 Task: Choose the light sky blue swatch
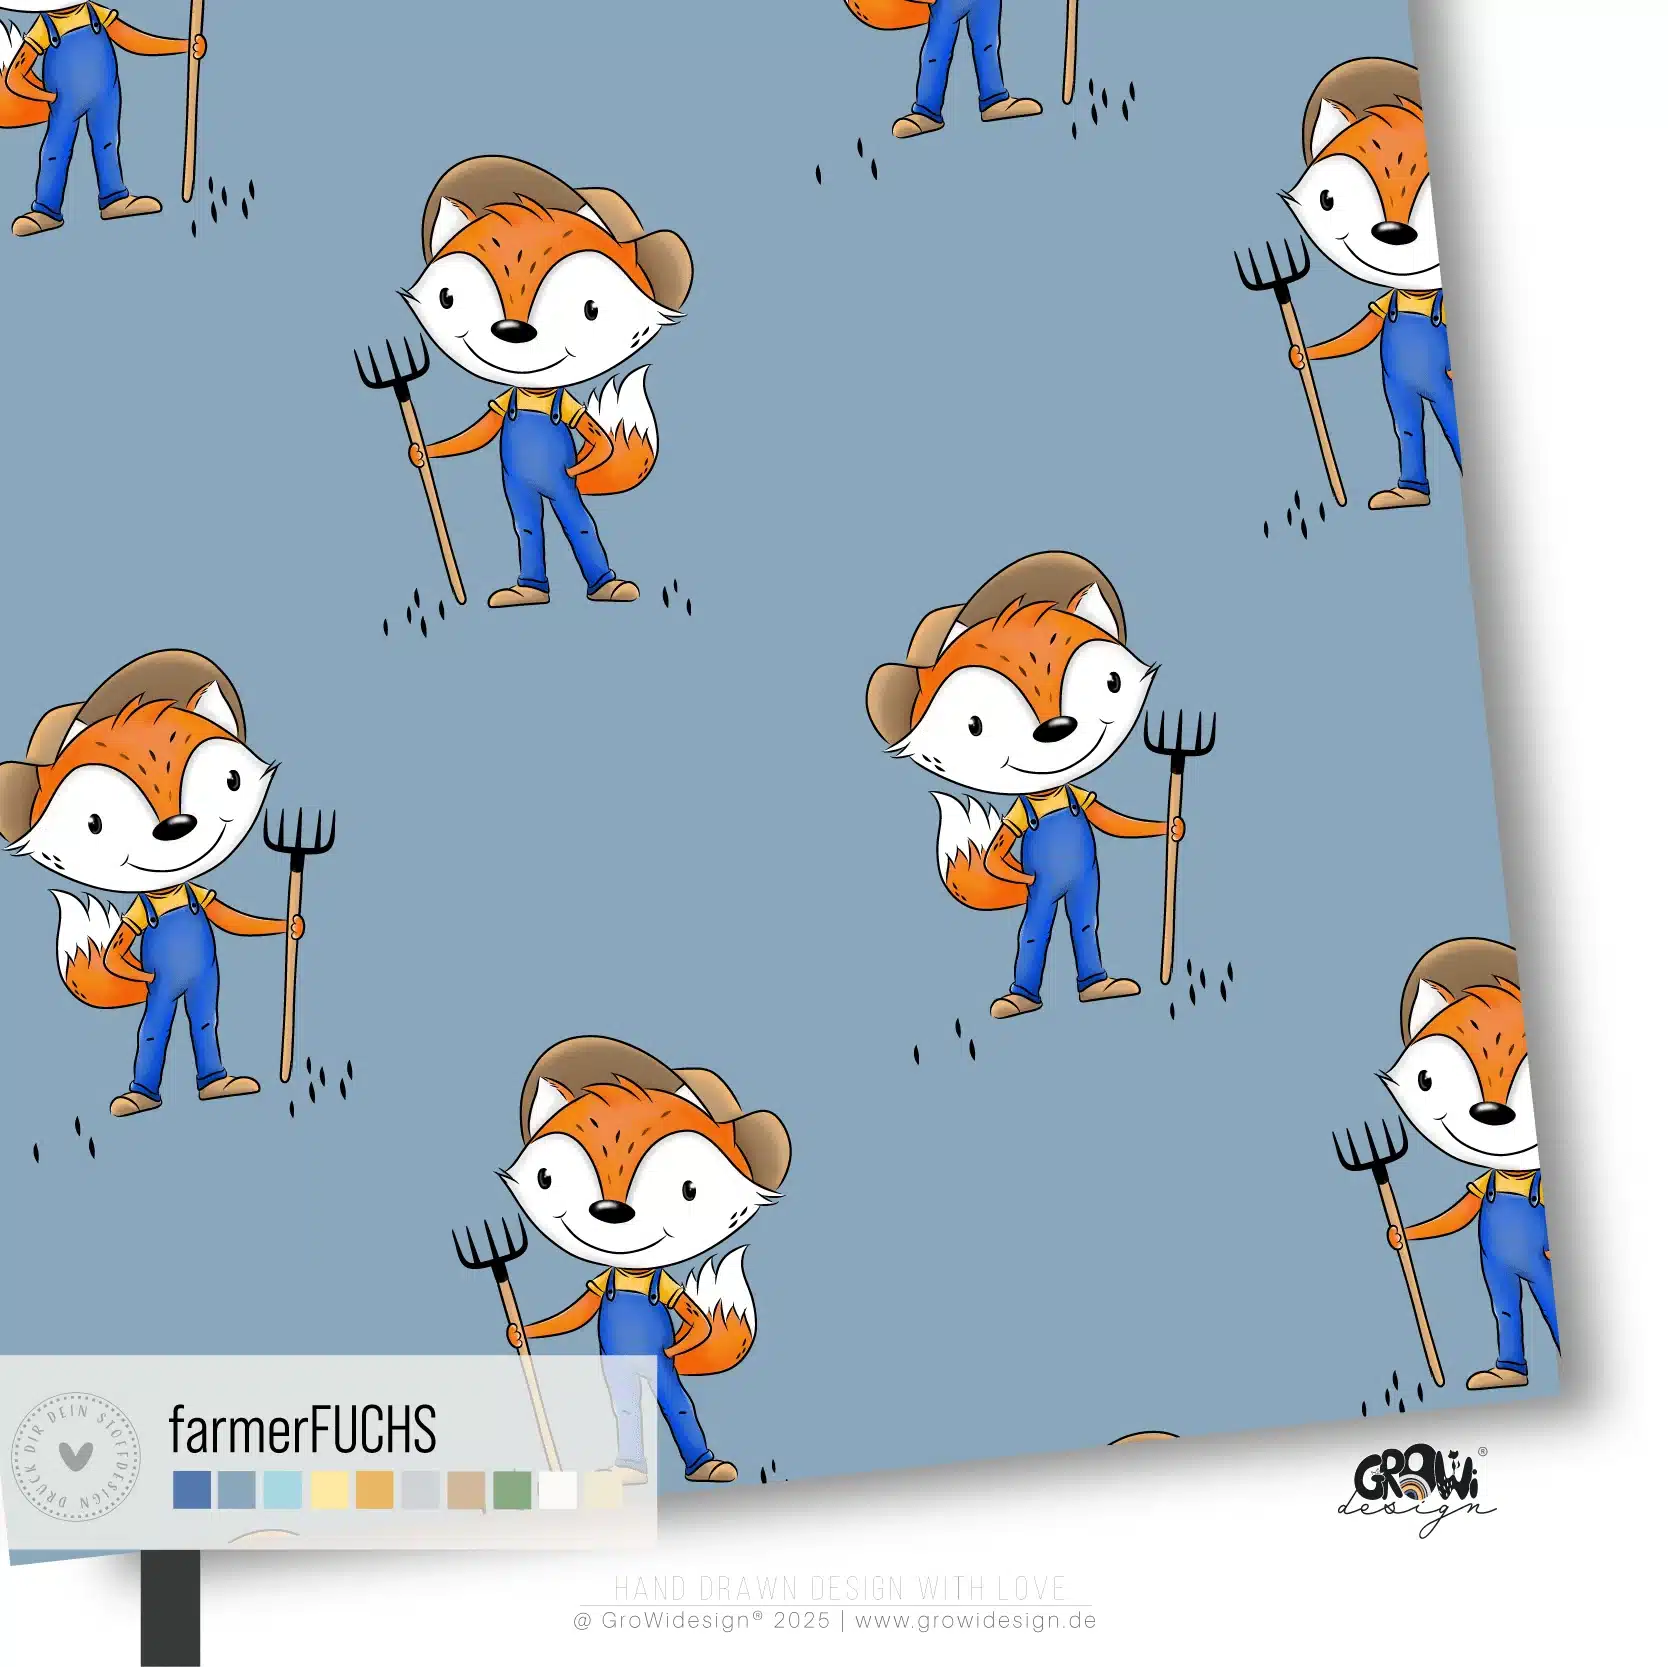pyautogui.click(x=283, y=1489)
